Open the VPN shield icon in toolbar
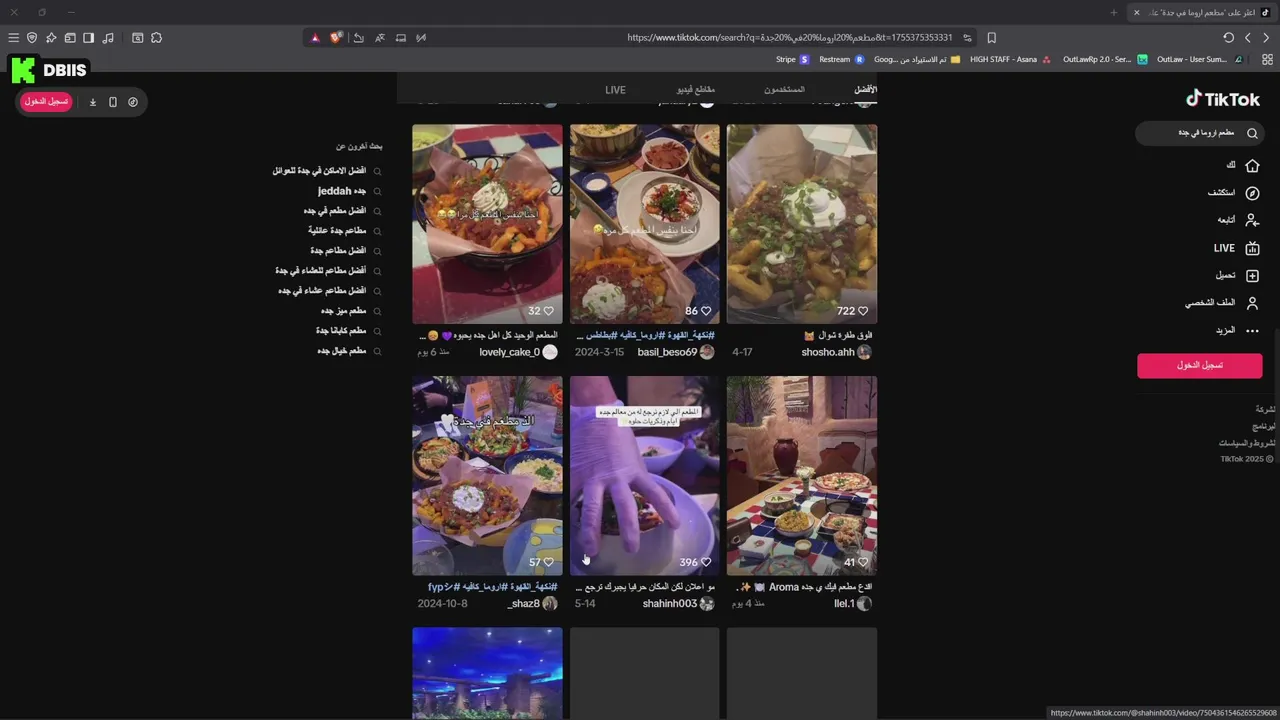Screen dimensions: 1280x720 click(32, 38)
